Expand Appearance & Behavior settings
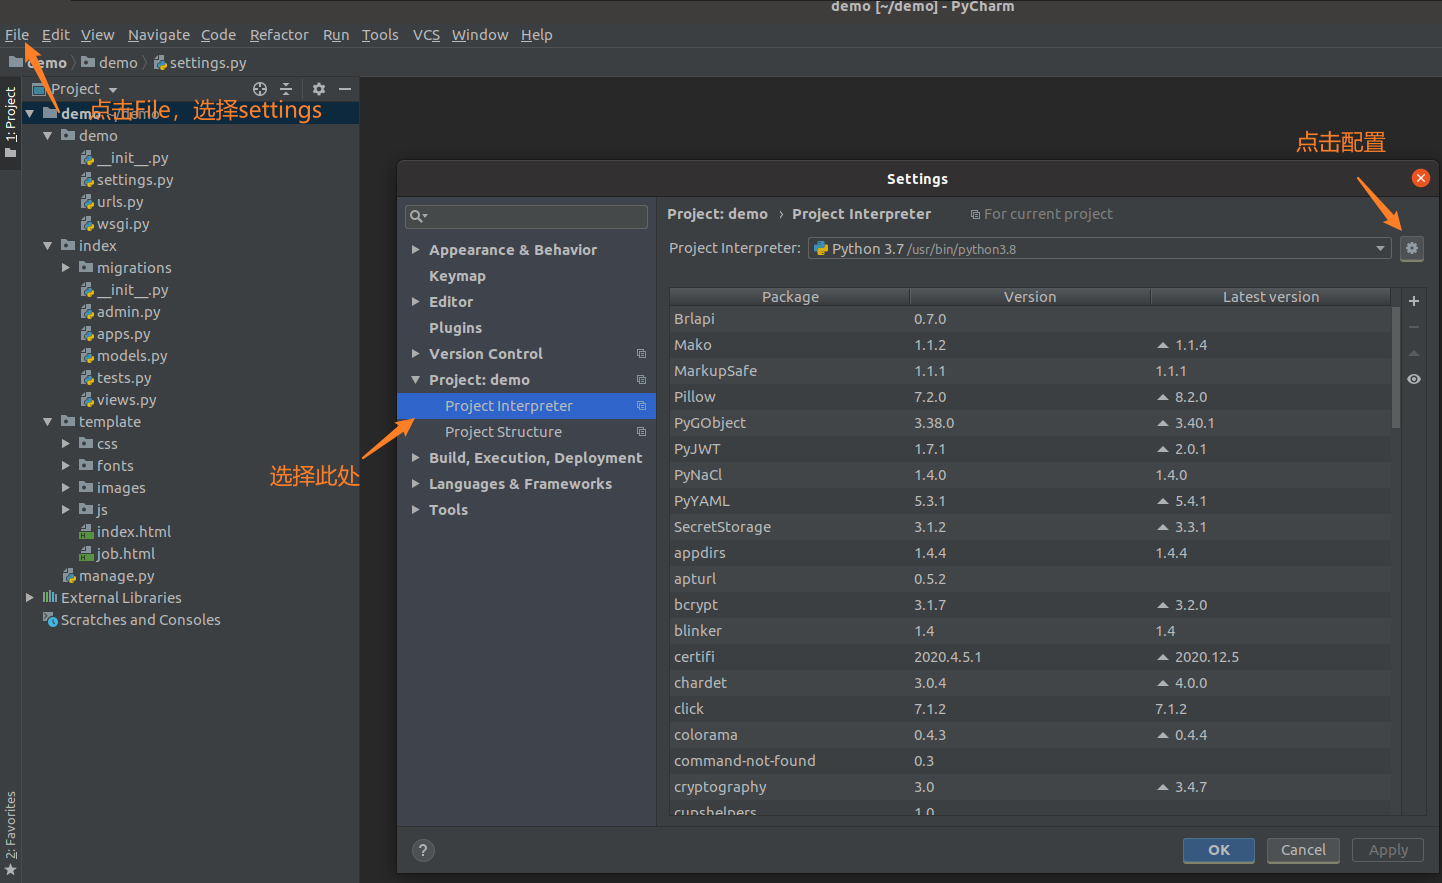Screen dimensions: 1442x883 click(x=415, y=250)
